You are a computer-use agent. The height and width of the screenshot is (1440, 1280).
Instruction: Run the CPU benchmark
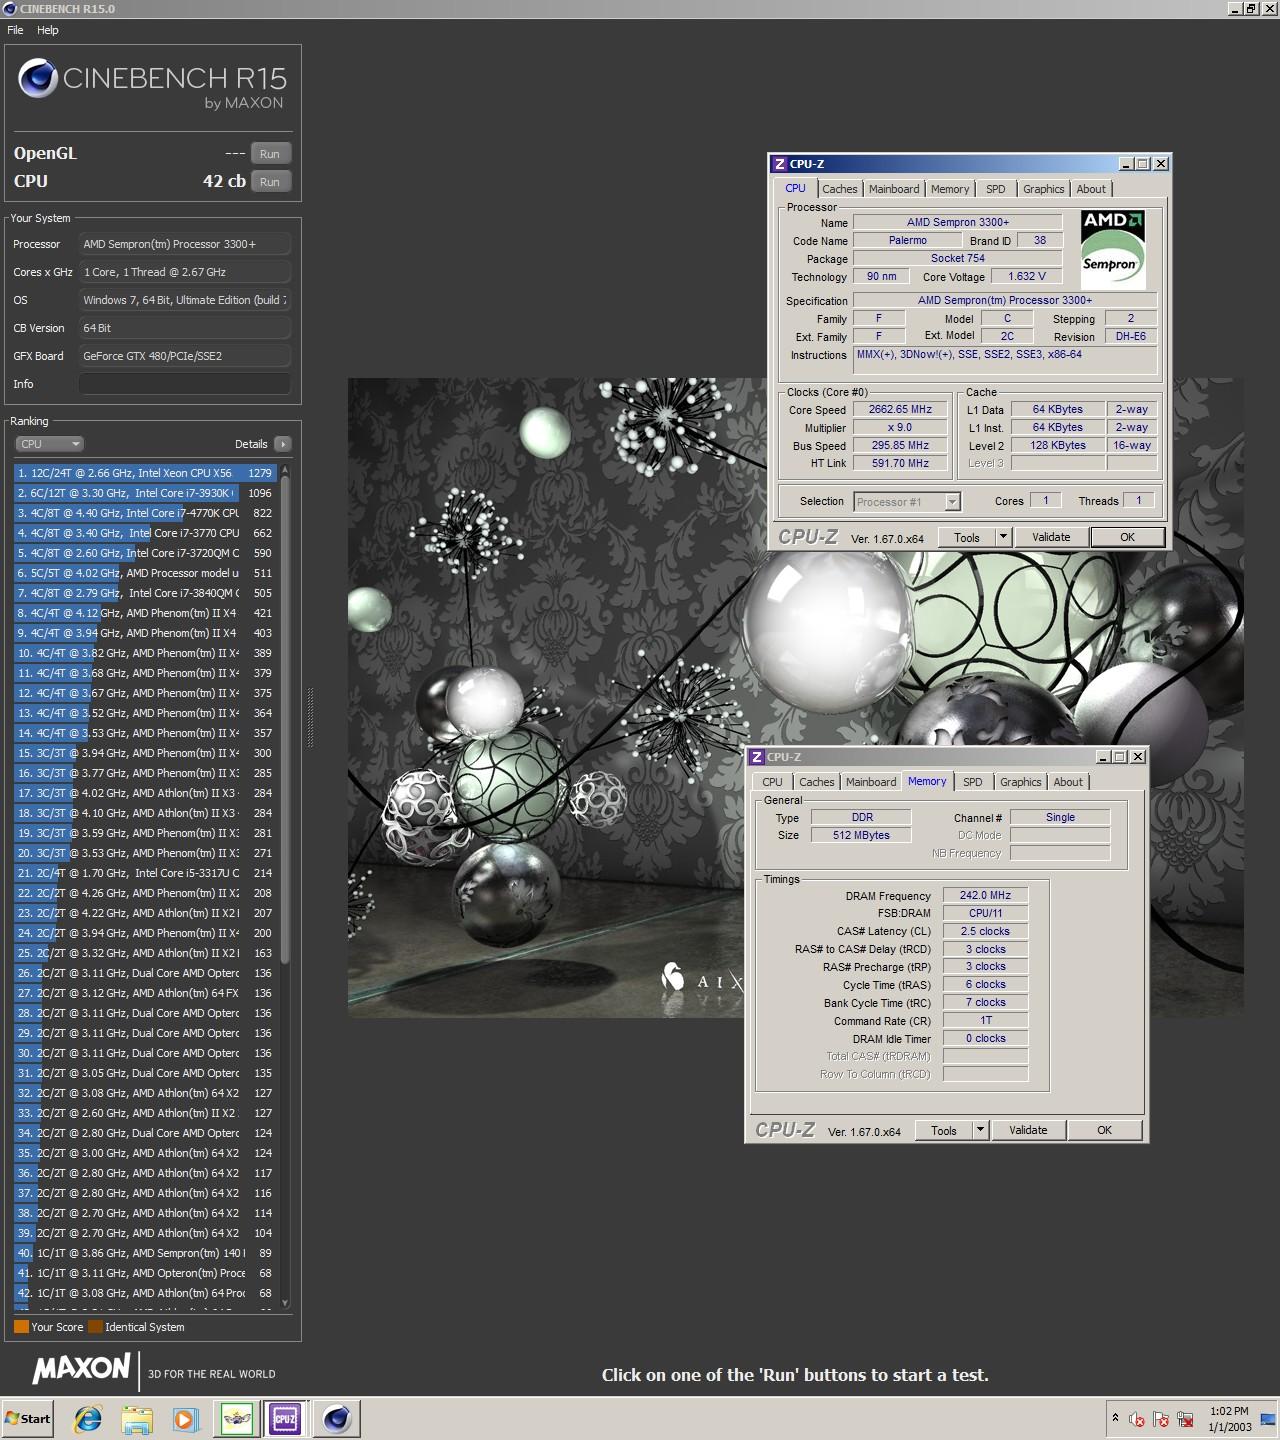point(270,181)
